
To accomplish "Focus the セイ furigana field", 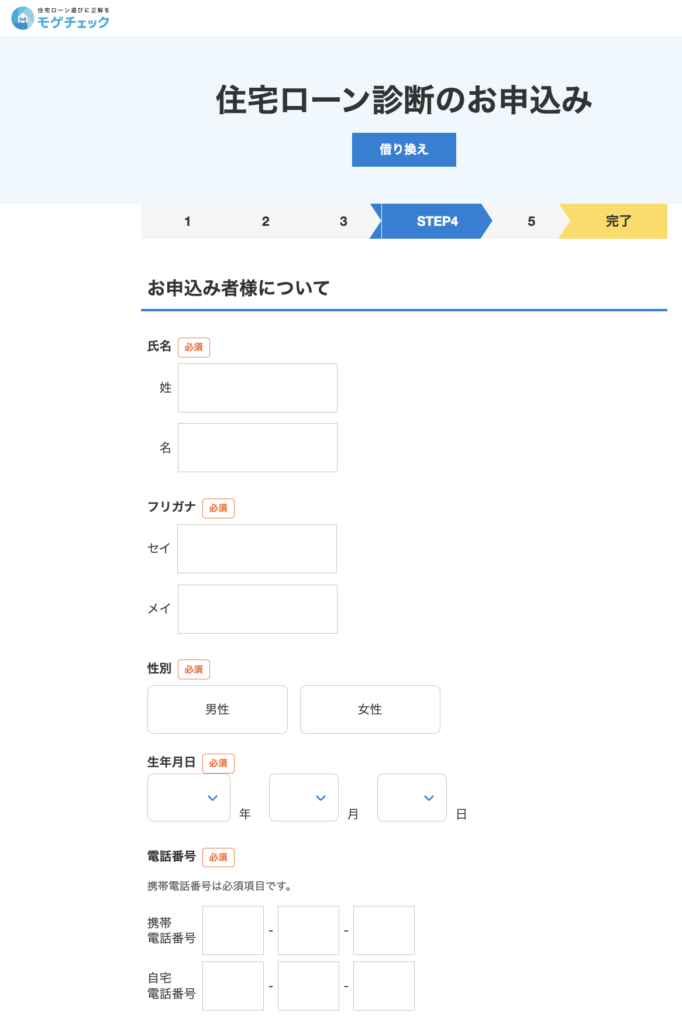I will (257, 549).
